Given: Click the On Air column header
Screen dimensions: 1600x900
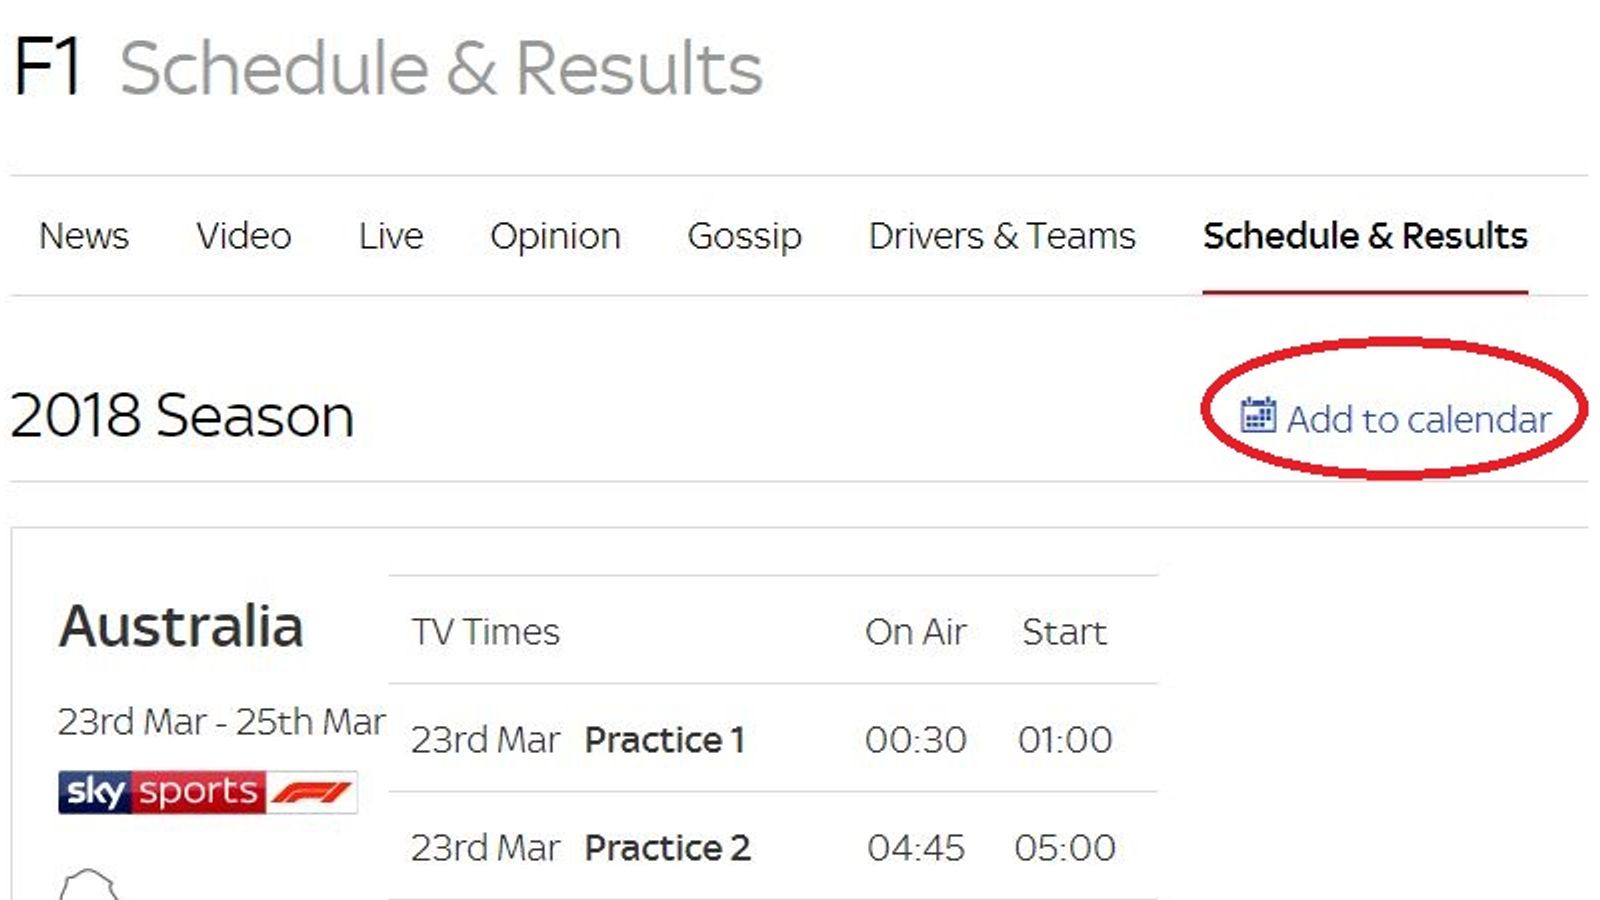Looking at the screenshot, I should pyautogui.click(x=914, y=631).
